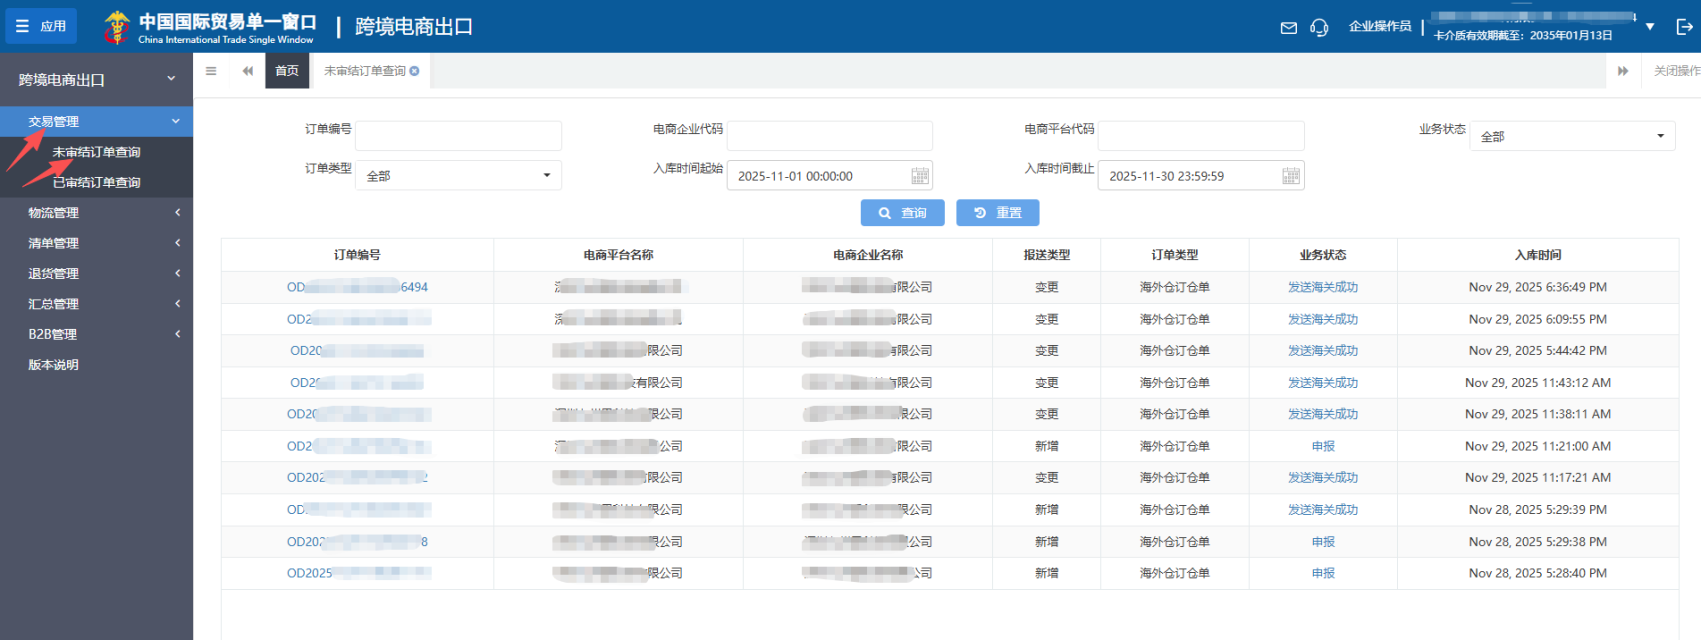Open calendar picker for 入库时间截止
The width and height of the screenshot is (1701, 640).
(x=1291, y=176)
